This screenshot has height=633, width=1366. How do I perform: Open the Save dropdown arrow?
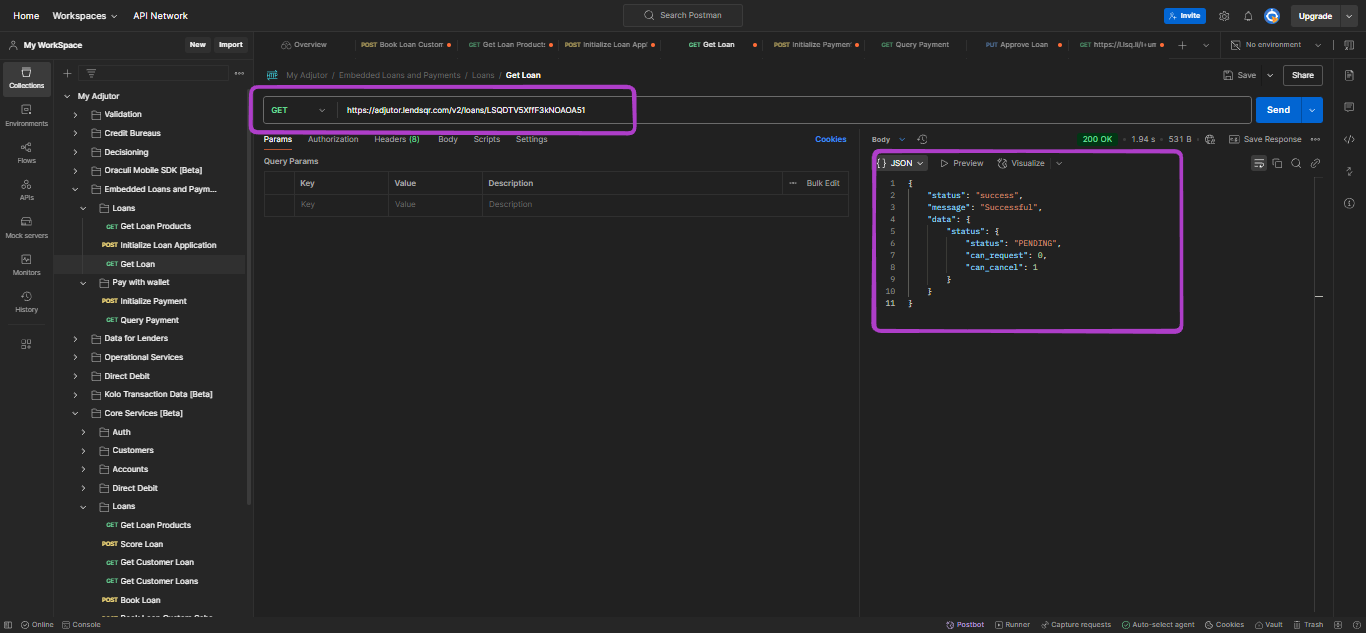[x=1270, y=75]
